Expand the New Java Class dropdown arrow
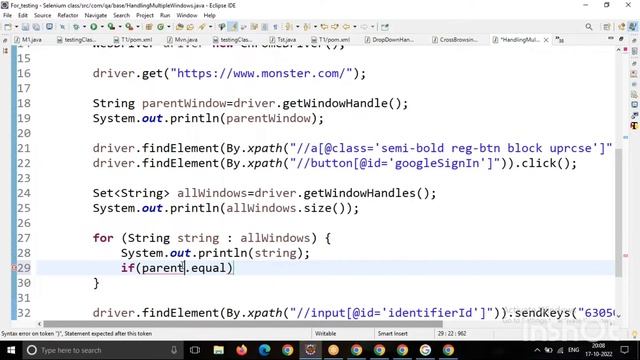 [x=169, y=27]
